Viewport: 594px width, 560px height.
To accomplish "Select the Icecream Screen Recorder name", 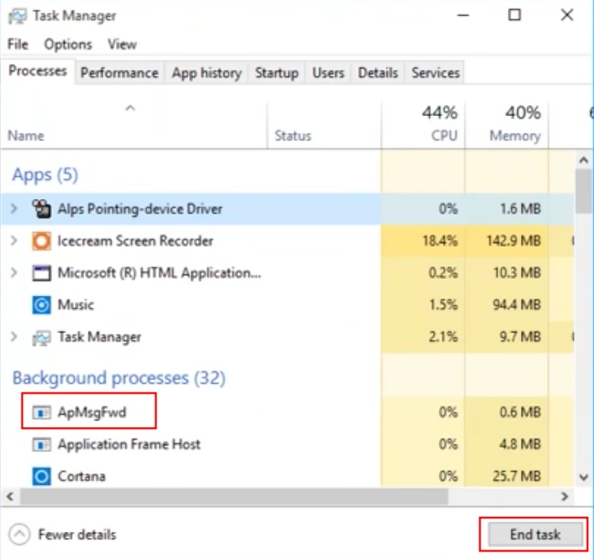I will click(x=135, y=241).
